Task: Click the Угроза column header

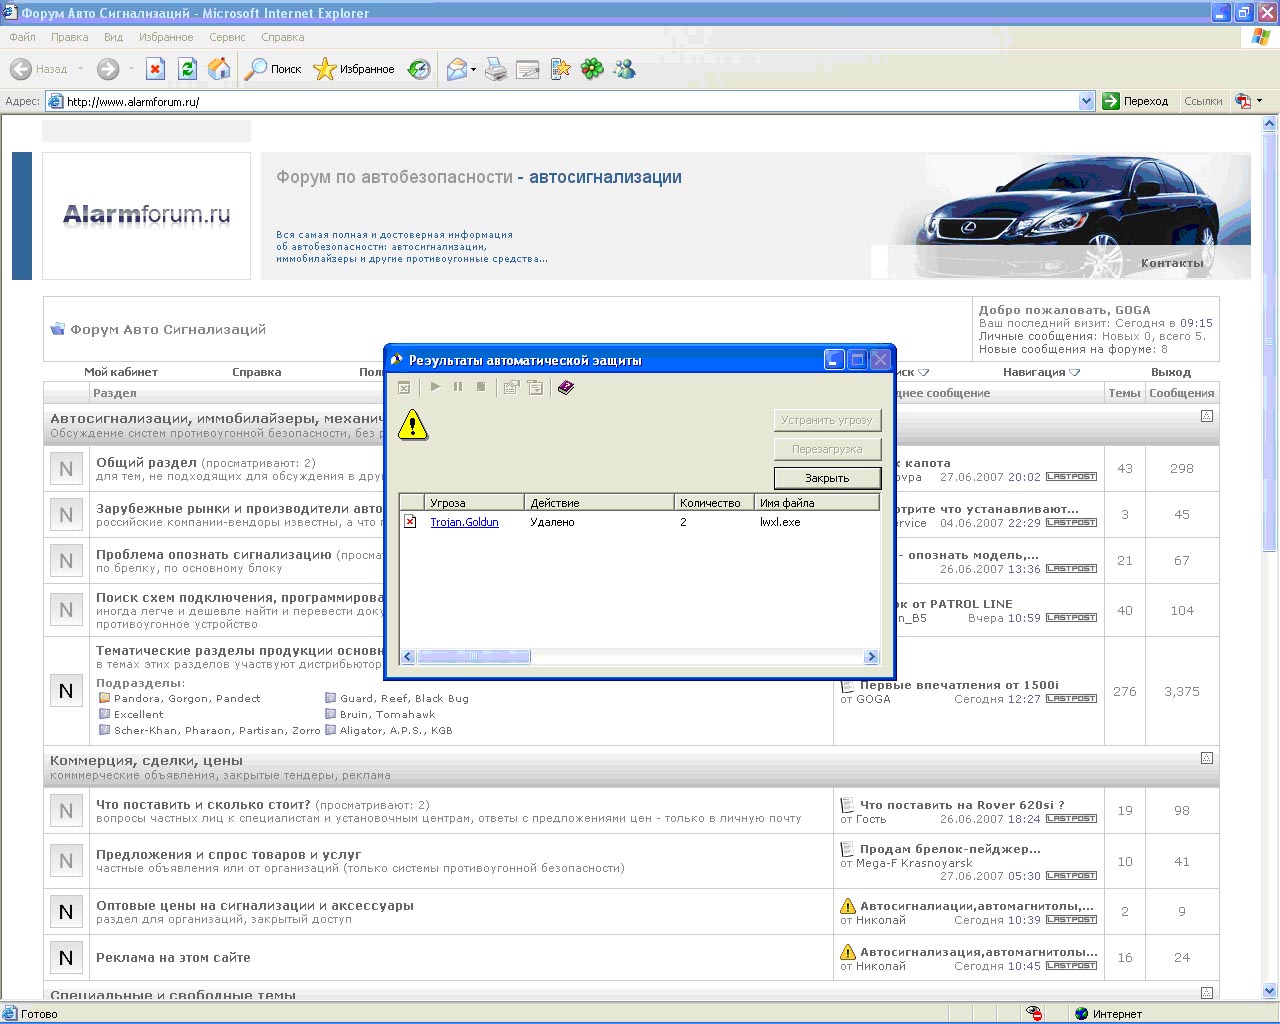Action: [473, 502]
